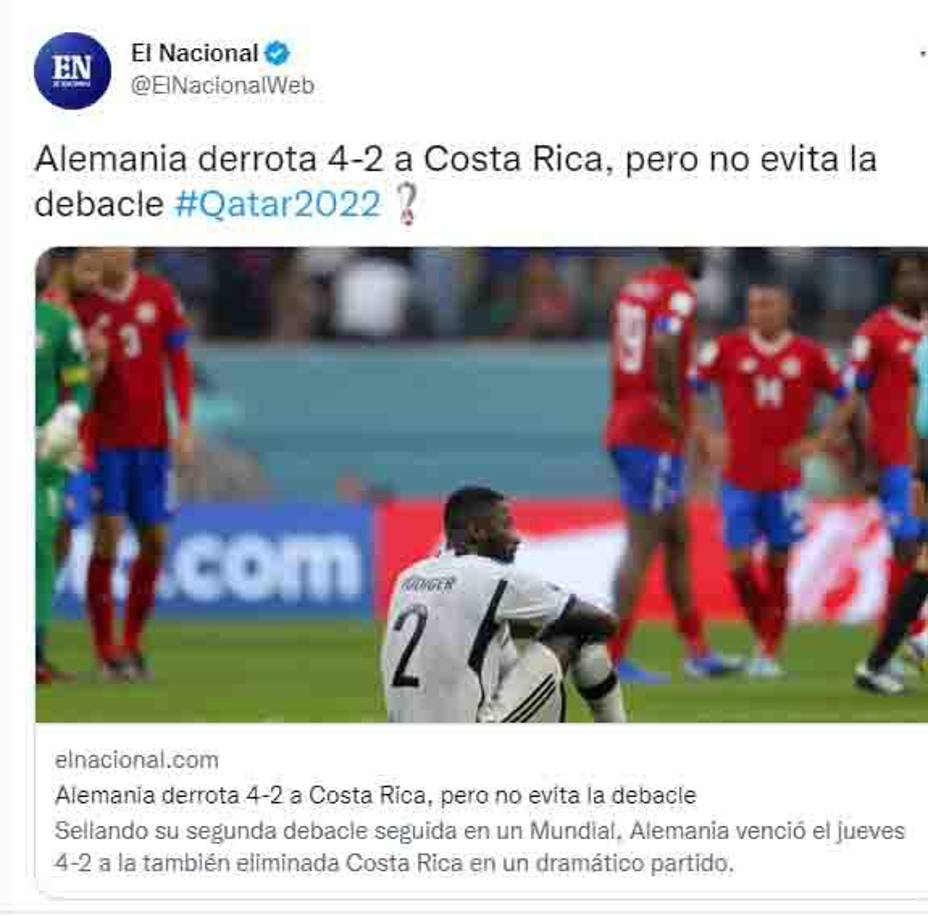The height and width of the screenshot is (918, 928).
Task: Open the El Nacional display name
Action: point(194,53)
